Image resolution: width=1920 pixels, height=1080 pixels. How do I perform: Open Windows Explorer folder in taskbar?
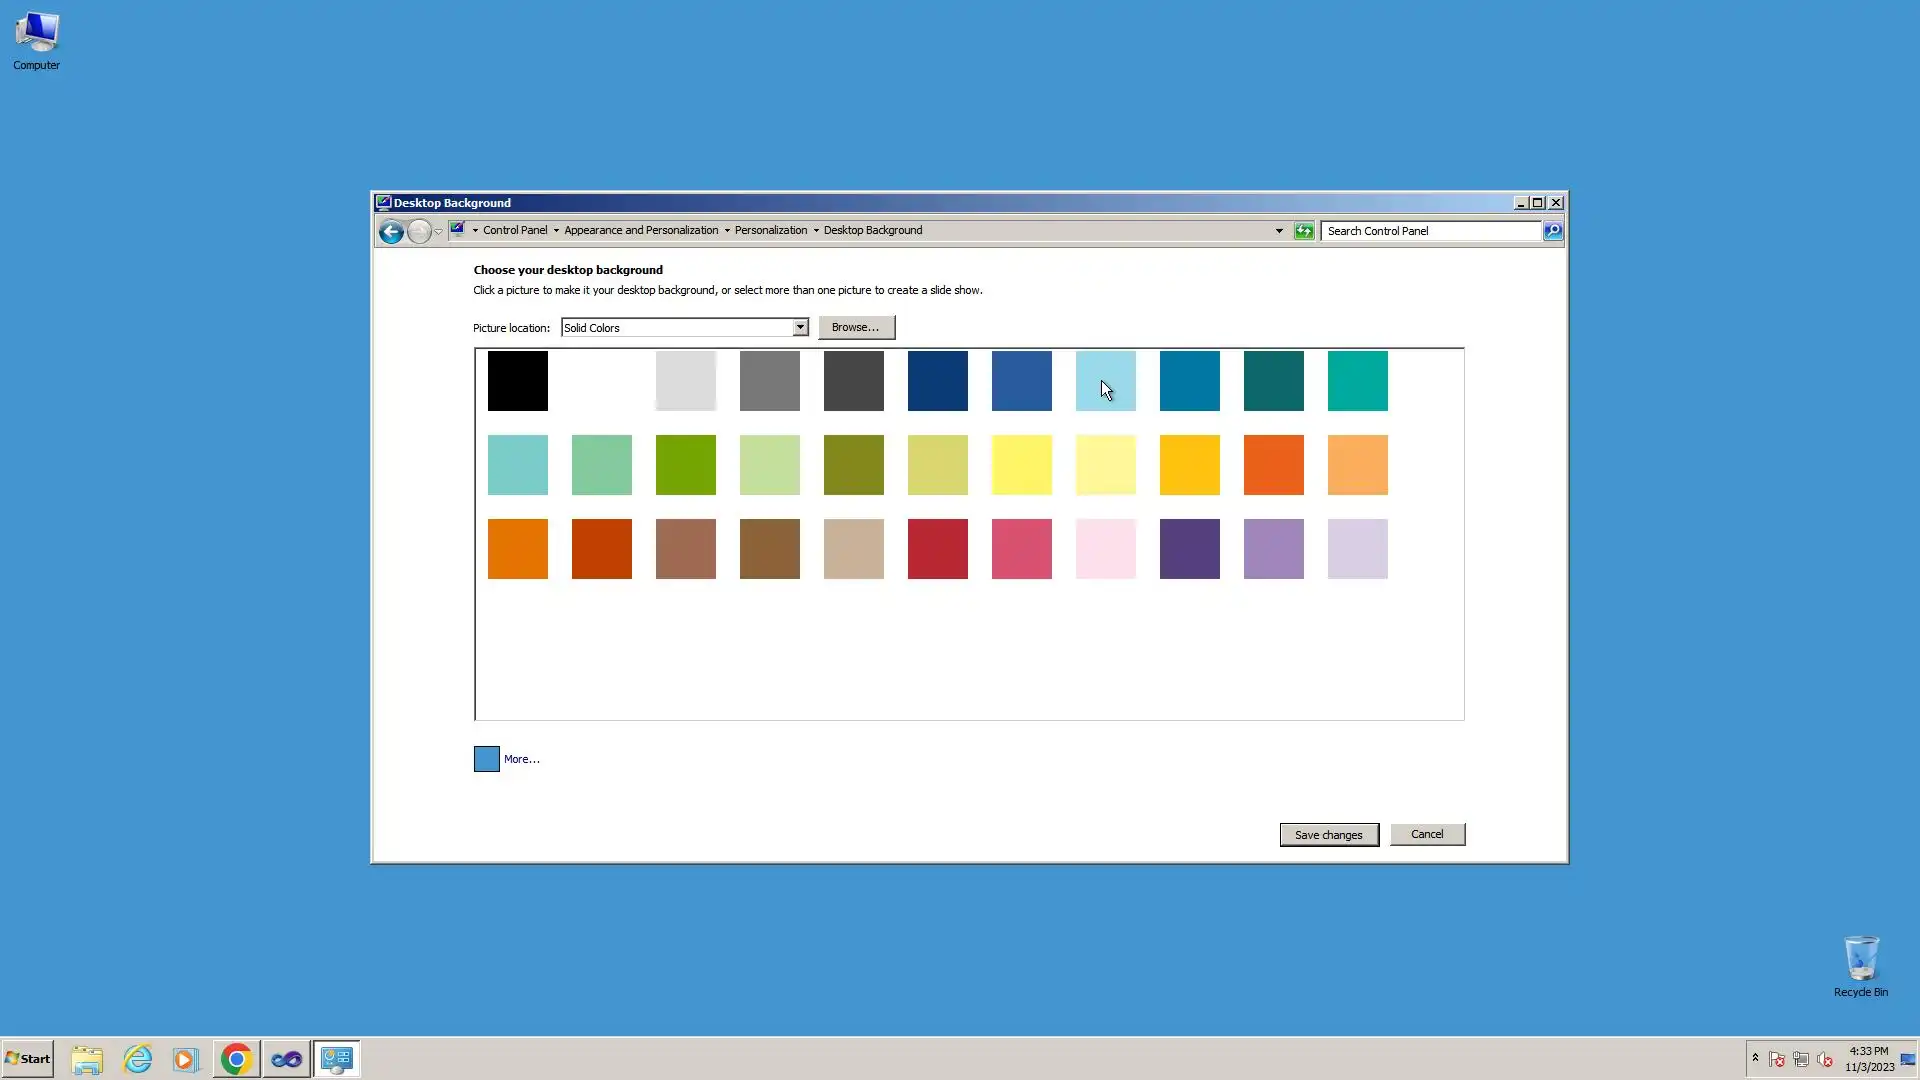click(x=87, y=1059)
